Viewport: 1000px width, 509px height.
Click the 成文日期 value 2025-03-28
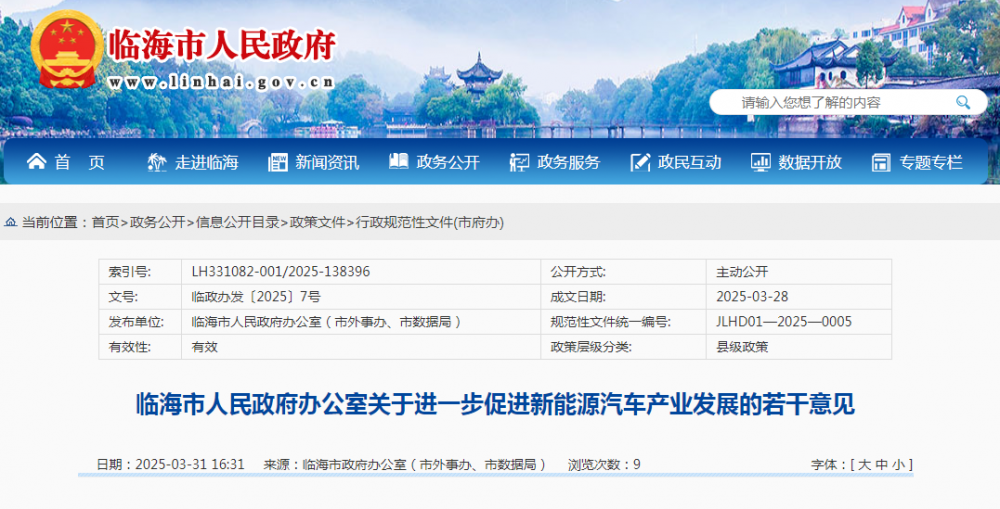click(x=752, y=297)
